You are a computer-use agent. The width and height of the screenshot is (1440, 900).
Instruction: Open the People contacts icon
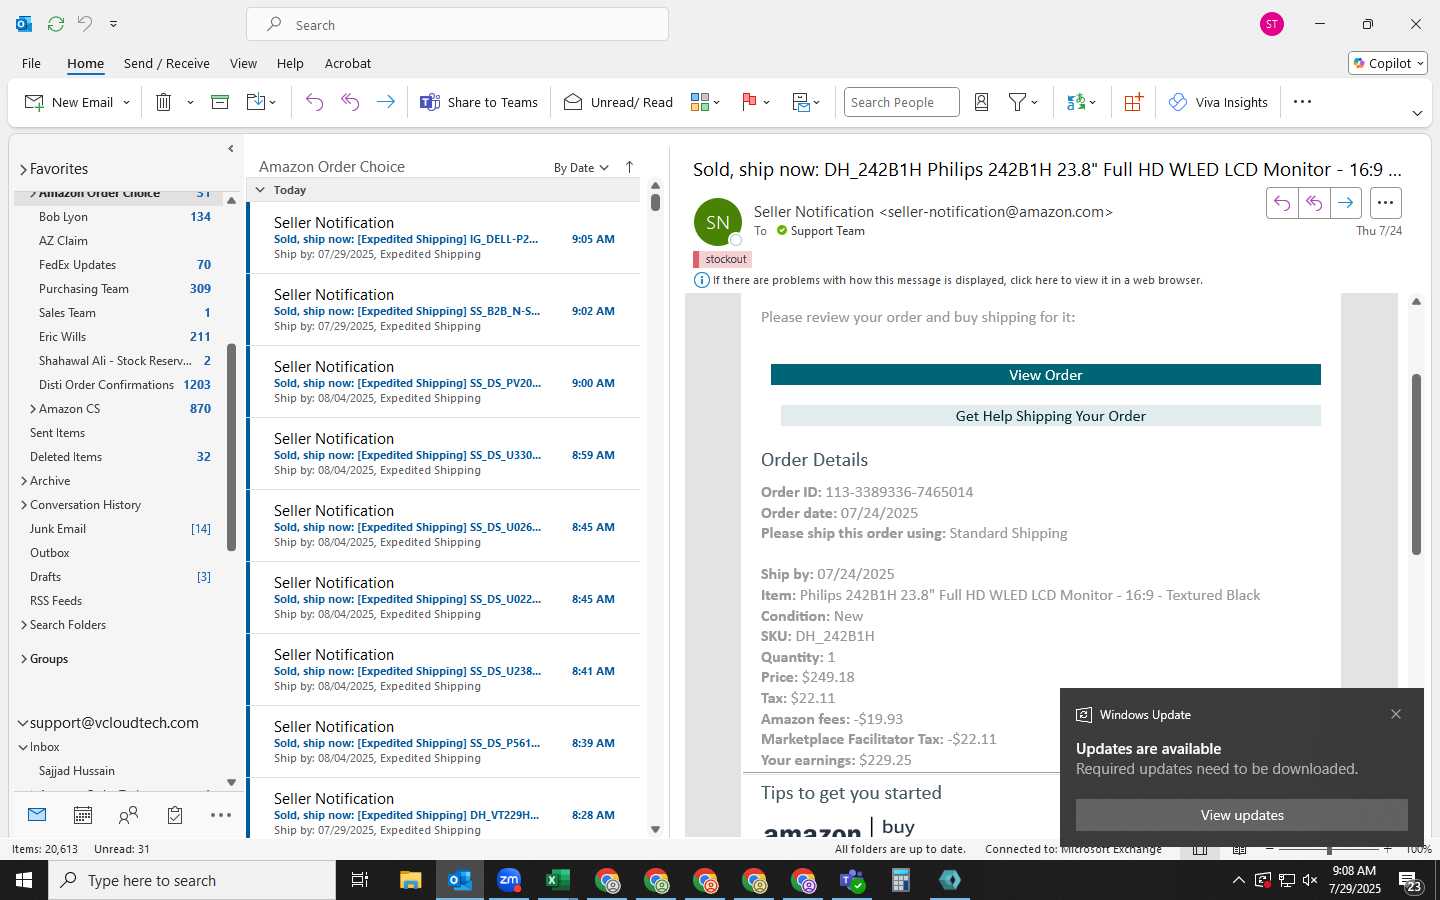[129, 815]
